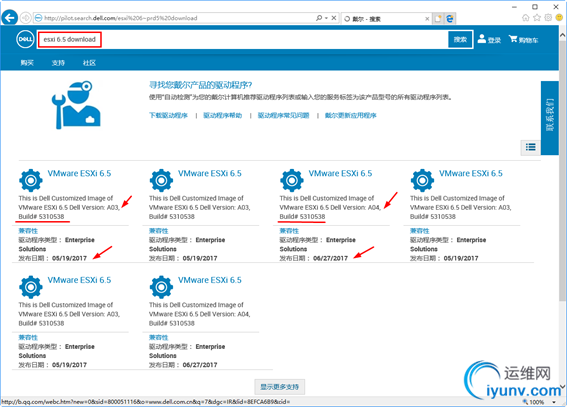Open VMware ESXi 6.5 title on bottom-row A04 card
This screenshot has width=567, height=407.
(210, 280)
